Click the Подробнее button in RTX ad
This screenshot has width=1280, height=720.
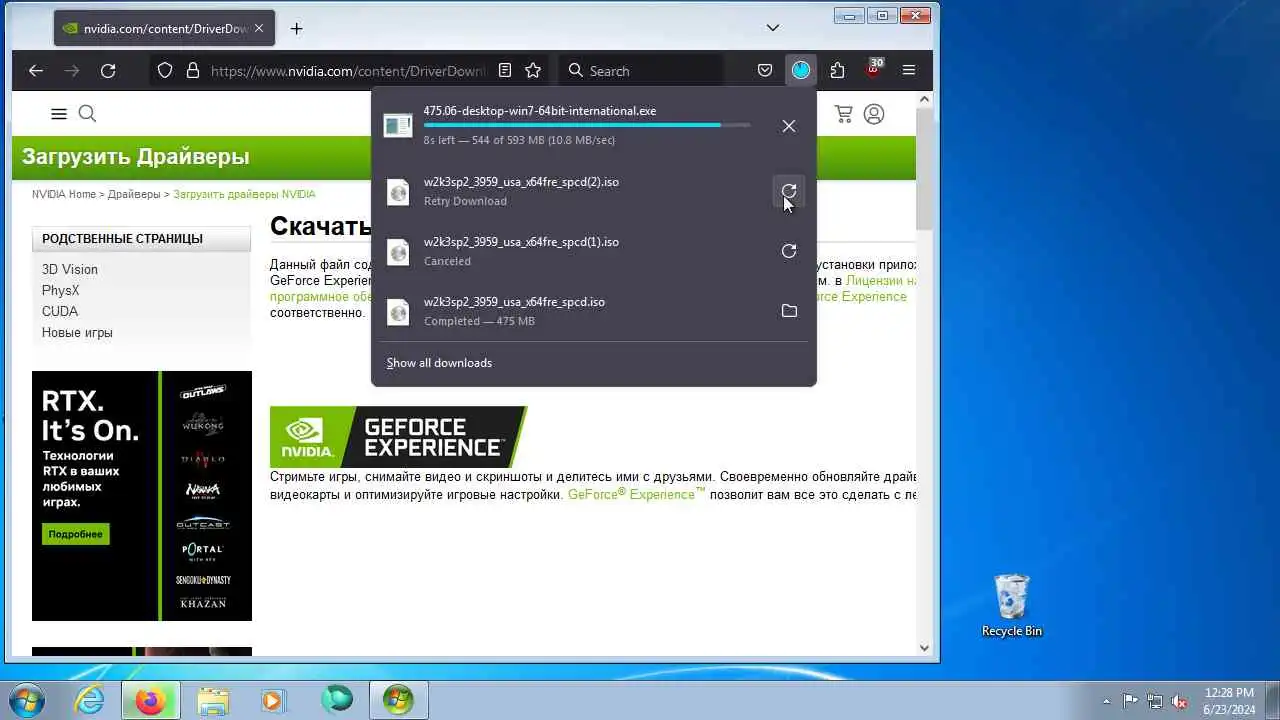click(76, 534)
